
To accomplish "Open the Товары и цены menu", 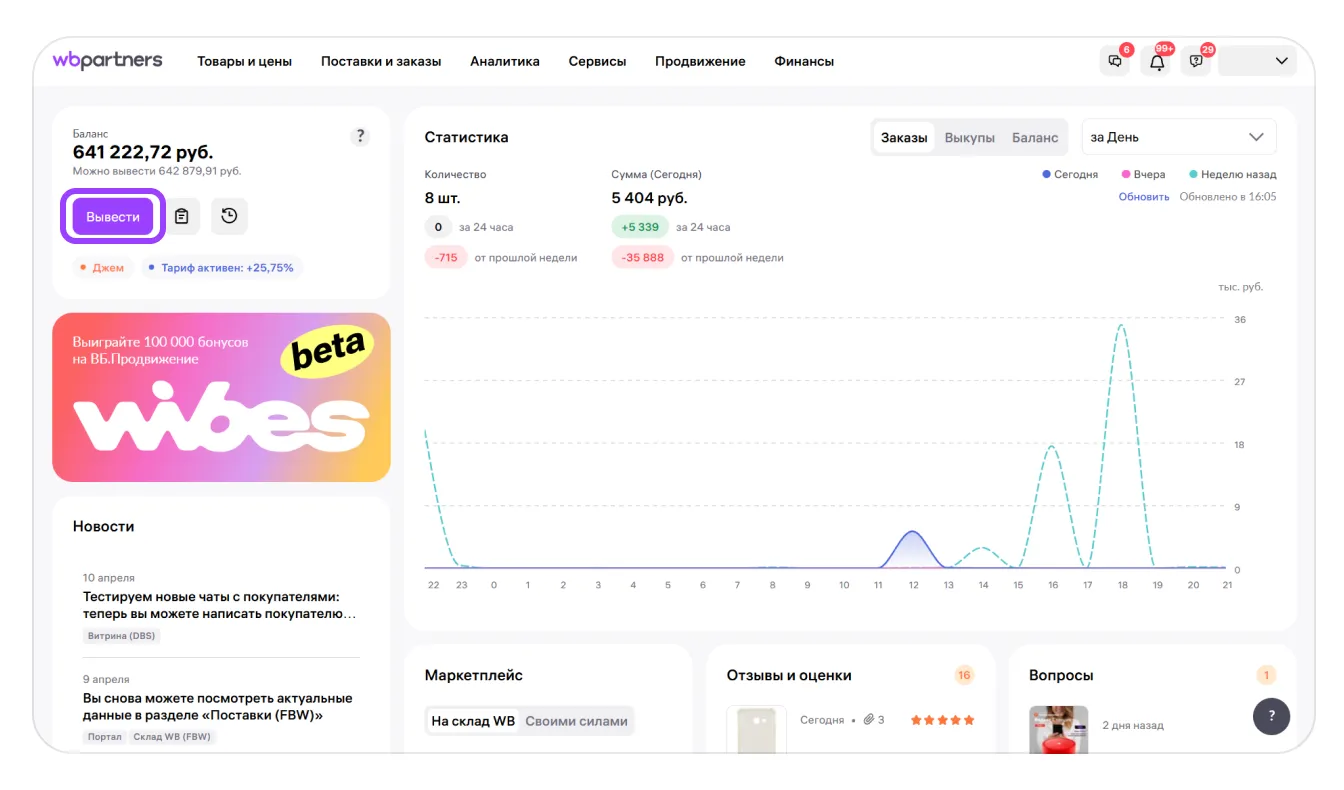I will pyautogui.click(x=244, y=62).
